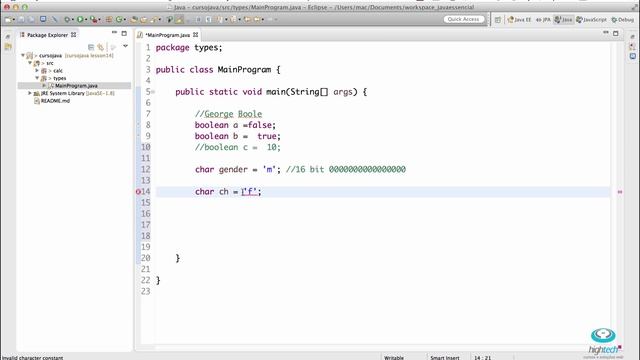Switch to the Debug perspective
The width and height of the screenshot is (640, 360).
(x=622, y=20)
